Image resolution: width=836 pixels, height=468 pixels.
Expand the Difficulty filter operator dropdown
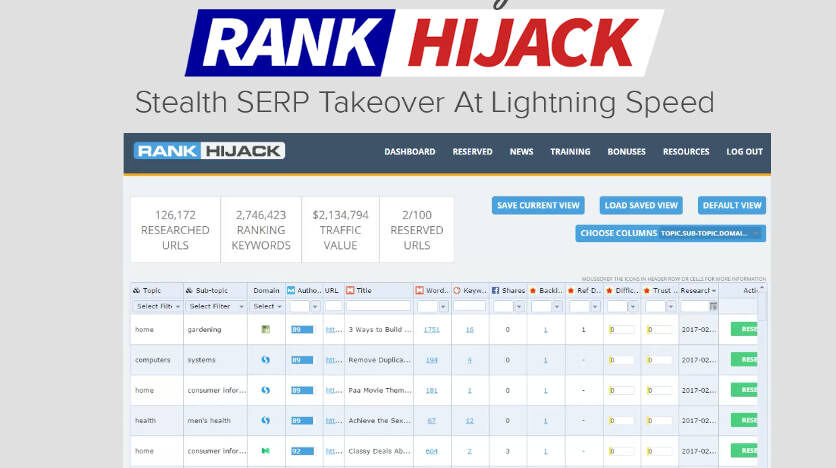(632, 306)
